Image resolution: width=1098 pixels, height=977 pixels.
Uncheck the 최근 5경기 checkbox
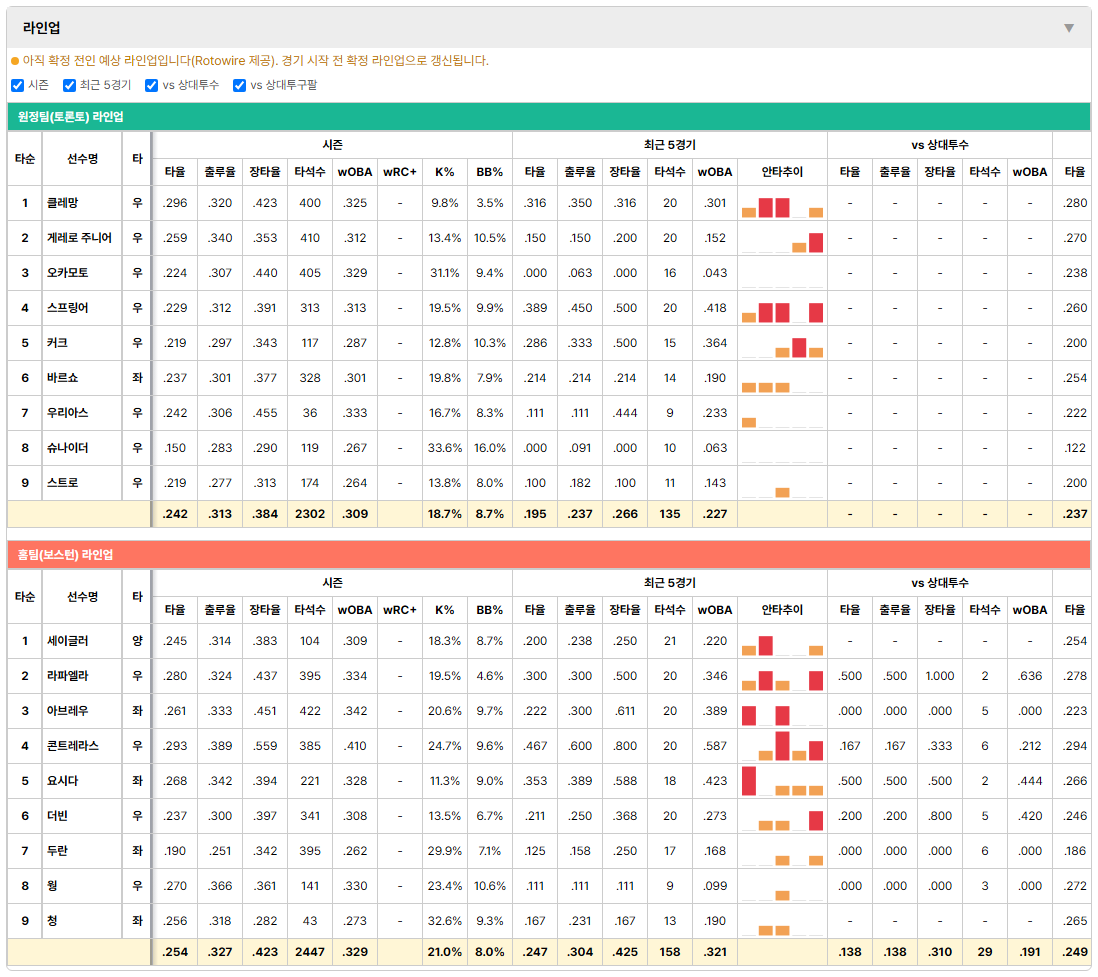click(x=69, y=85)
